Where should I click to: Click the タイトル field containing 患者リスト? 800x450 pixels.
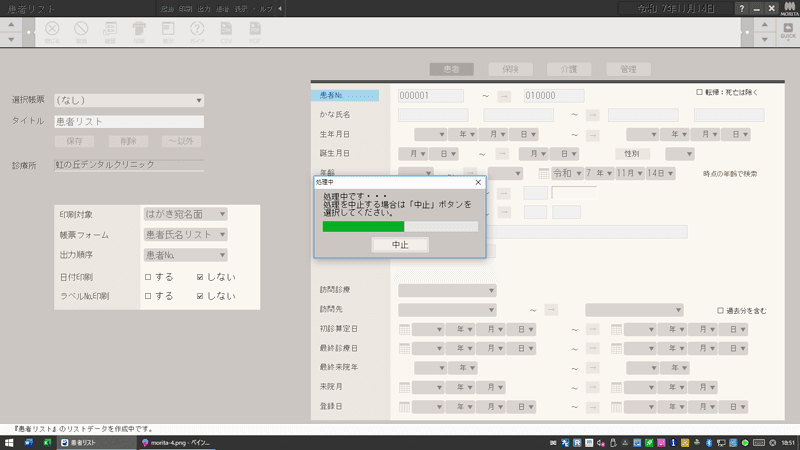(129, 121)
